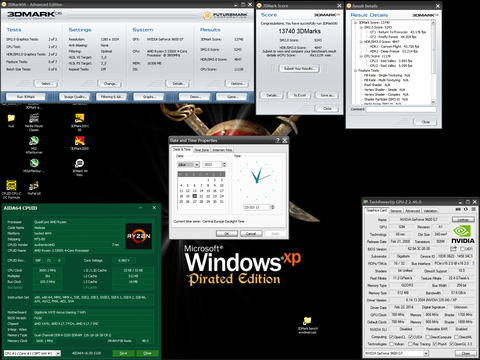480x360 pixels.
Task: Click the NVIDIA logo in GPU-Z
Action: (463, 235)
